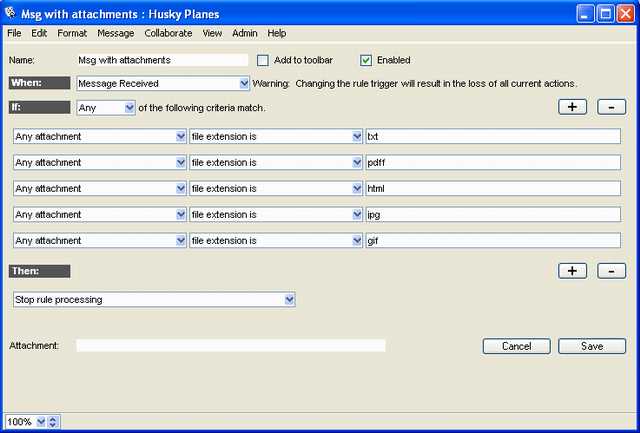This screenshot has height=433, width=640.
Task: Open the Collaborate menu
Action: tap(168, 33)
